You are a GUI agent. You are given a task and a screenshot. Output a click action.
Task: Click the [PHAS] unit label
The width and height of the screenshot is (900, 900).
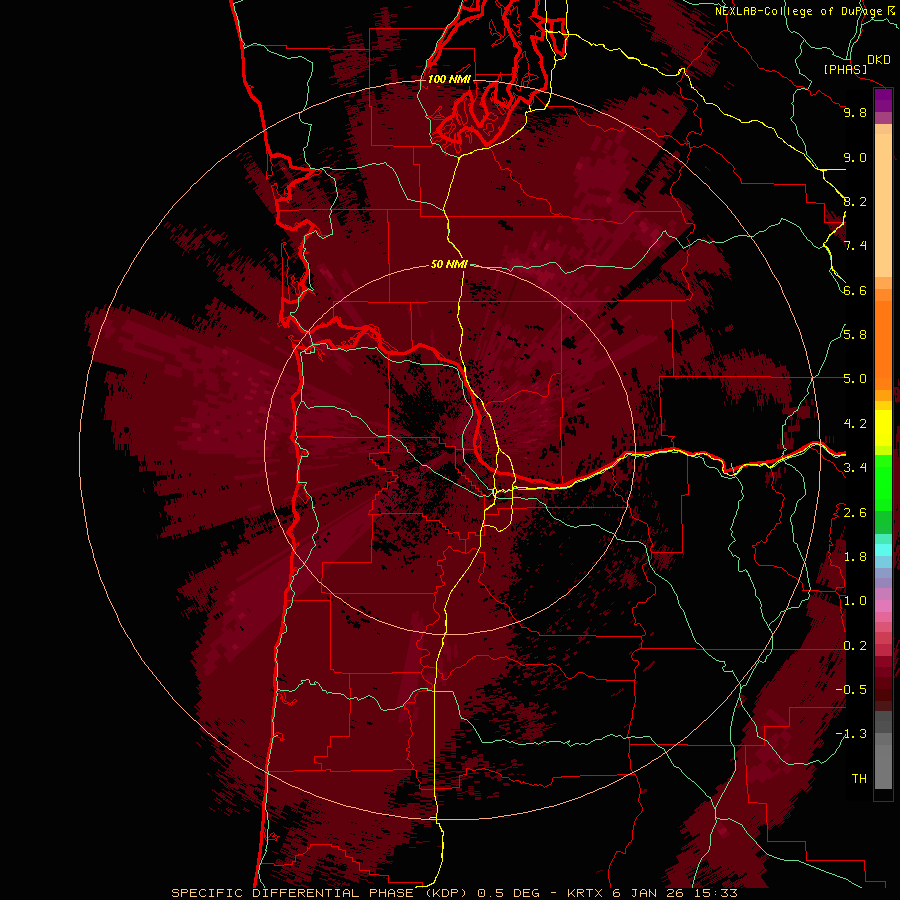tap(845, 69)
